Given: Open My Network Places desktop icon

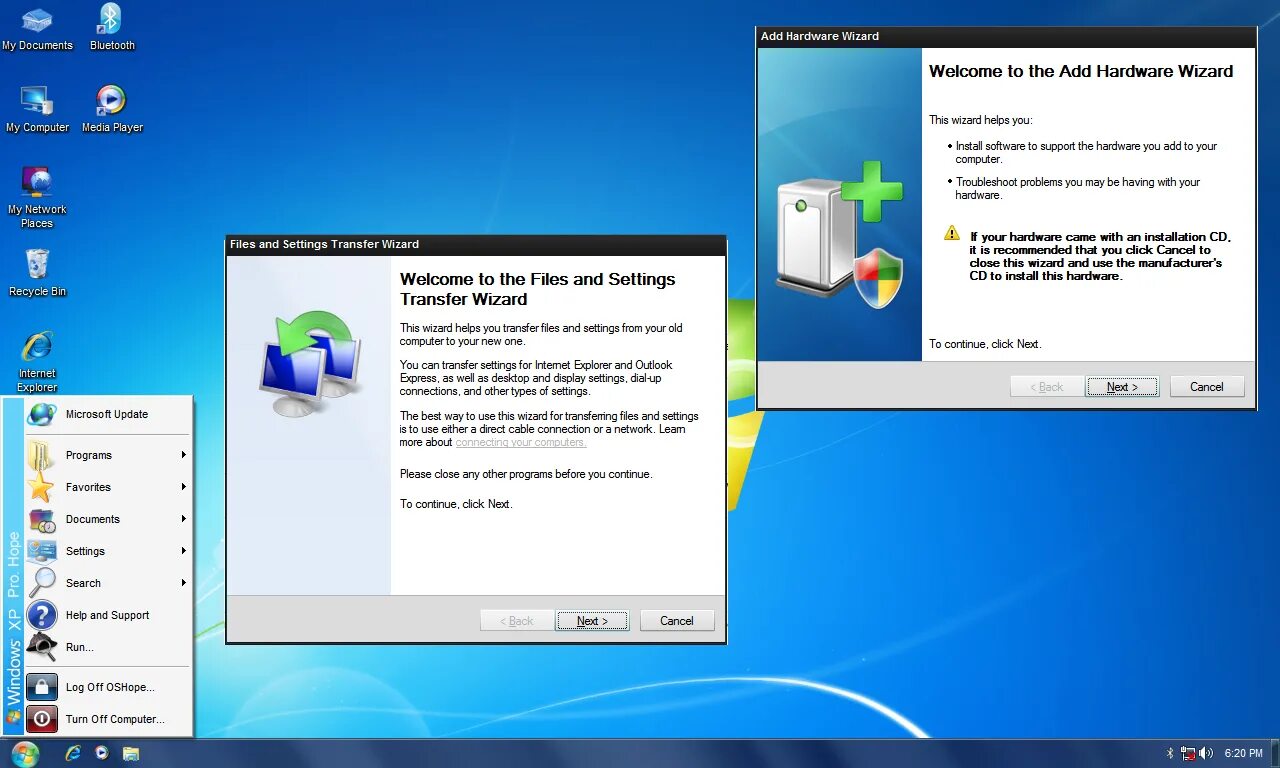Looking at the screenshot, I should 37,197.
